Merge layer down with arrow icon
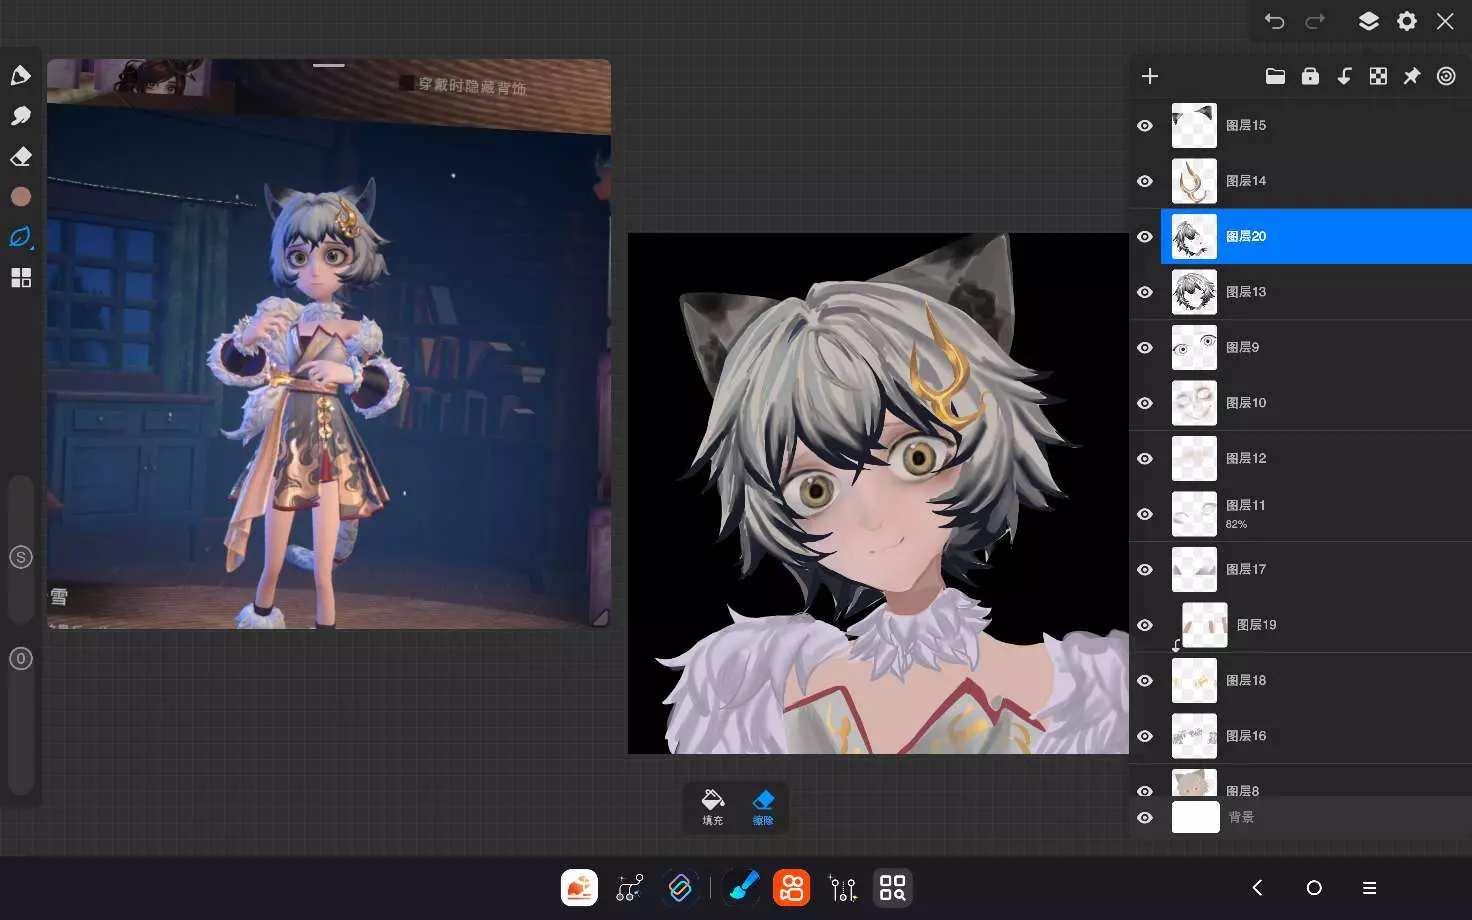Screen dimensions: 1472x920 pyautogui.click(x=1344, y=77)
